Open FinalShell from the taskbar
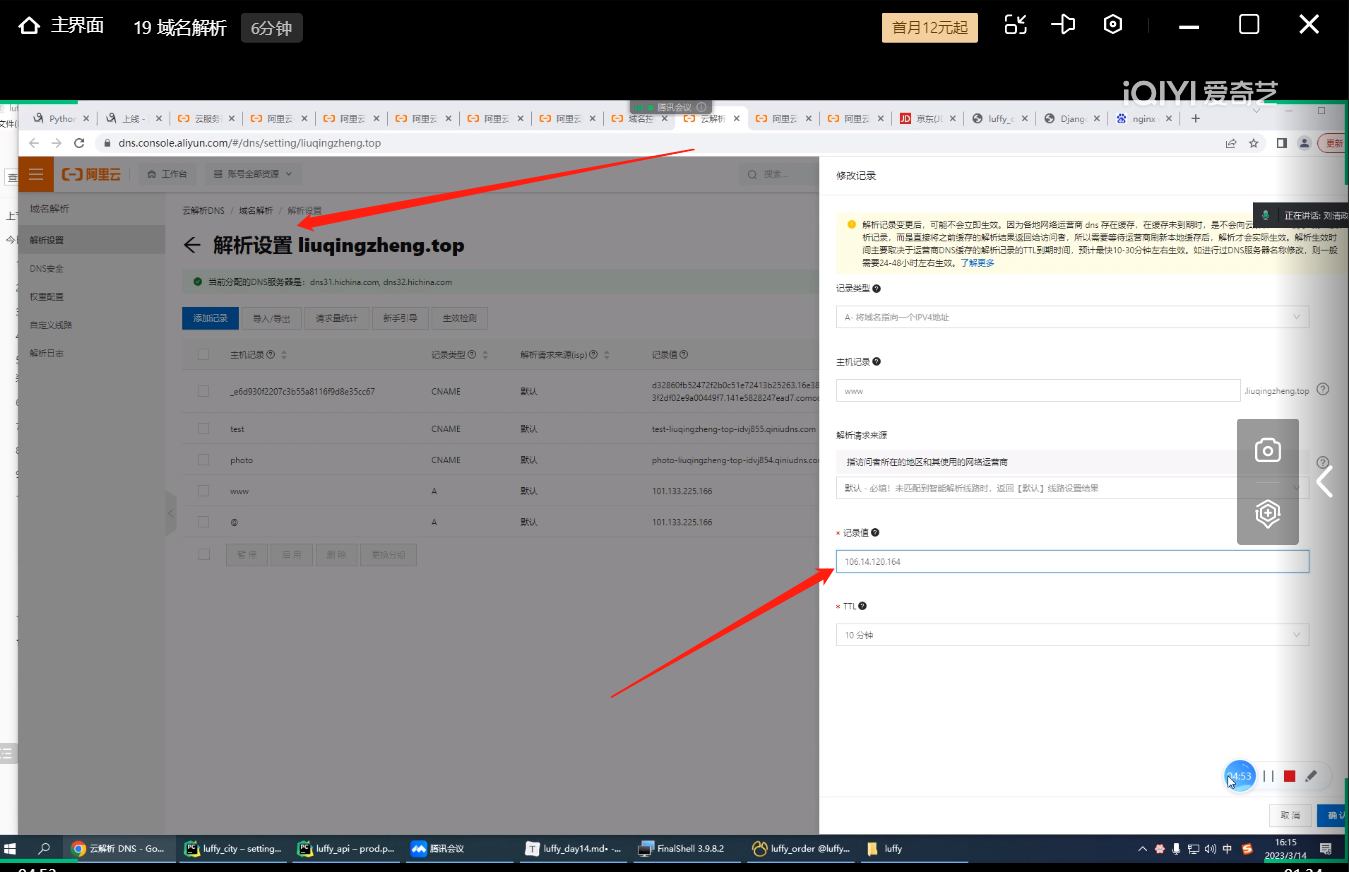 pos(687,849)
